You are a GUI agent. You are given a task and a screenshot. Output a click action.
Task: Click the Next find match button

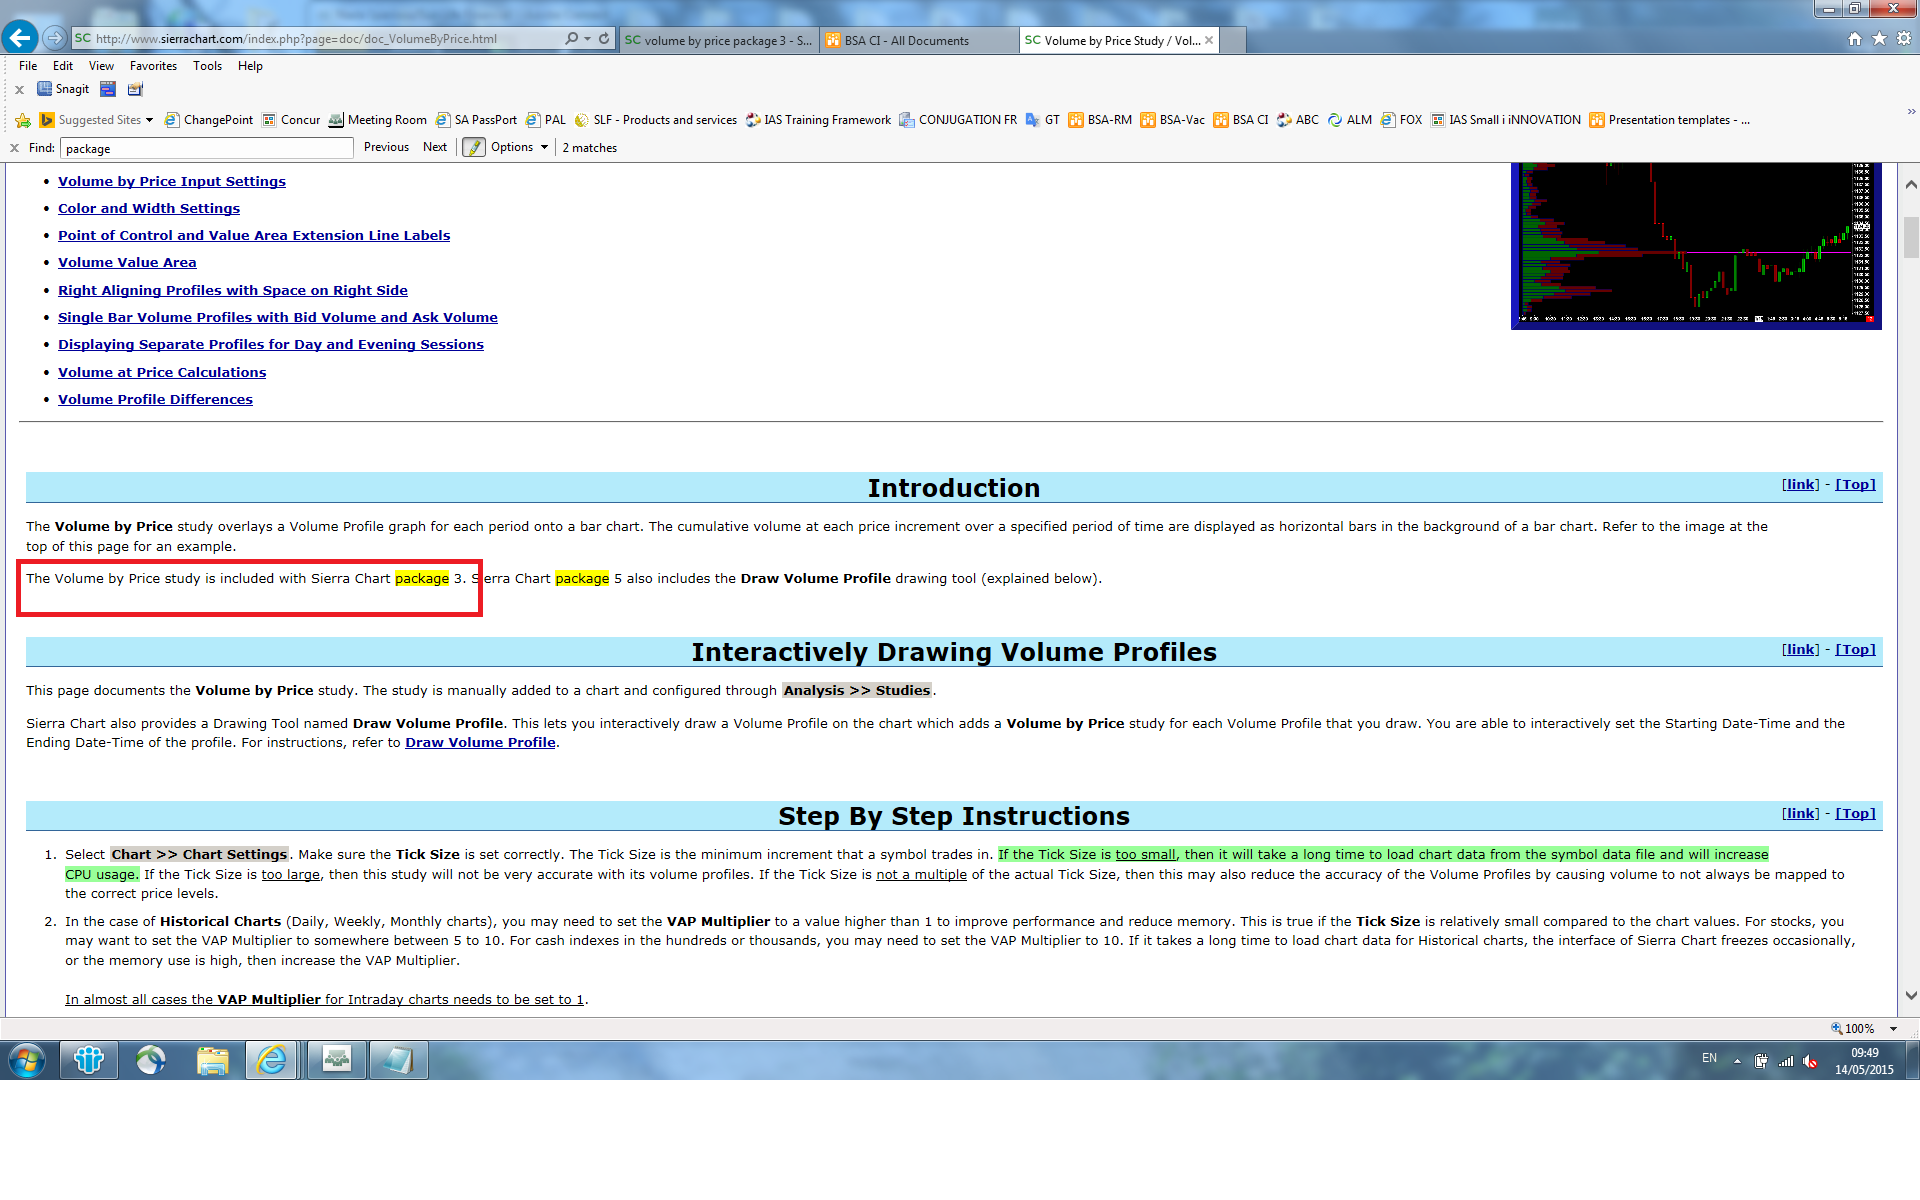click(x=434, y=148)
